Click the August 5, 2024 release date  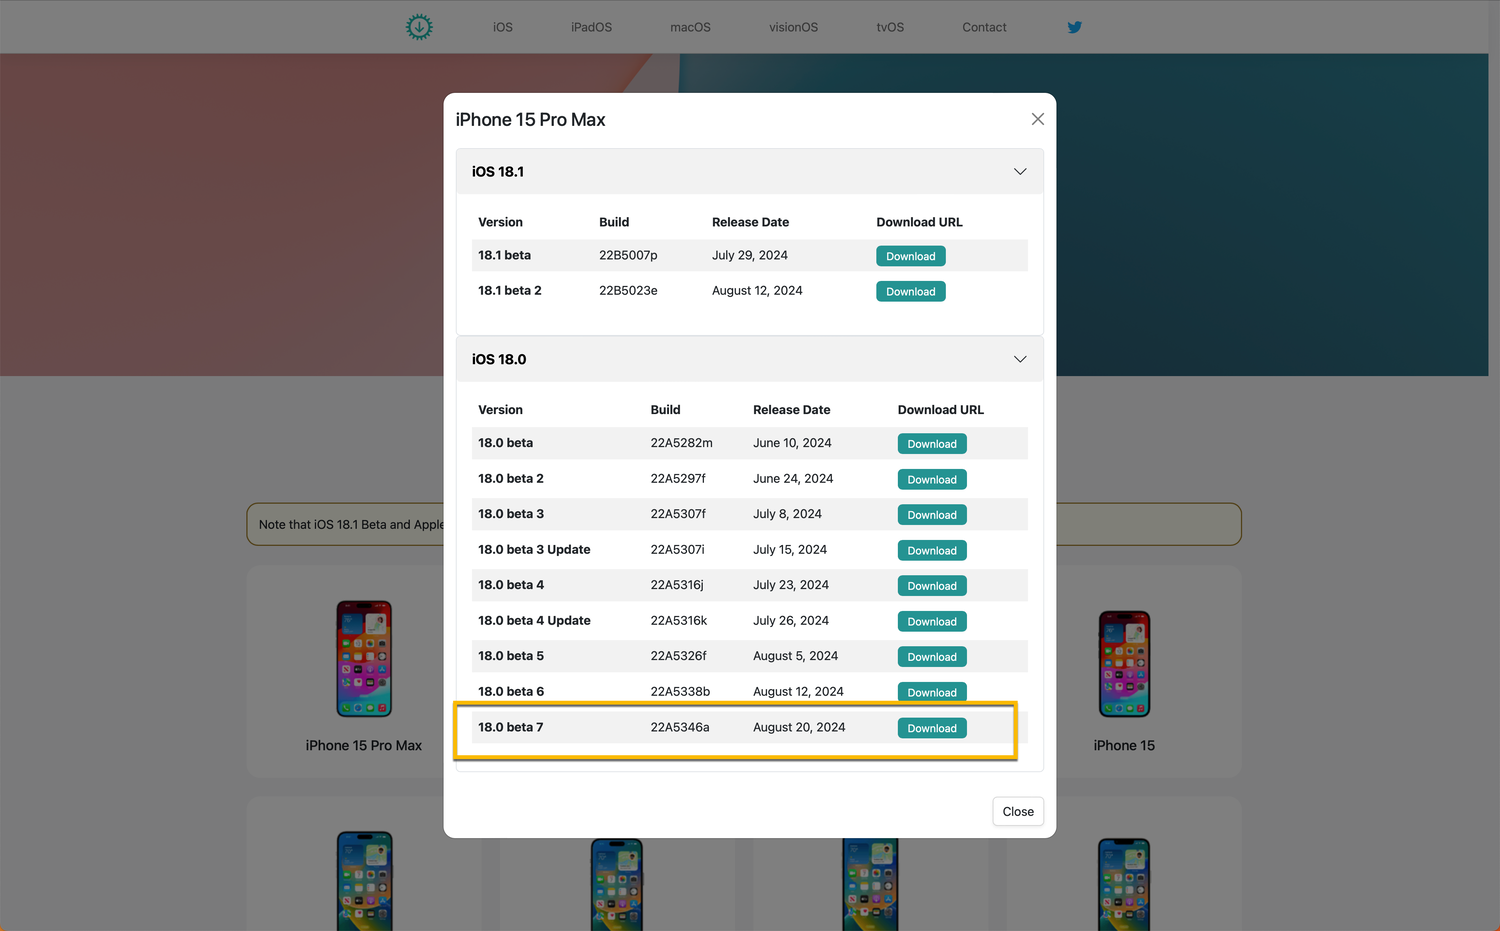[x=795, y=656]
